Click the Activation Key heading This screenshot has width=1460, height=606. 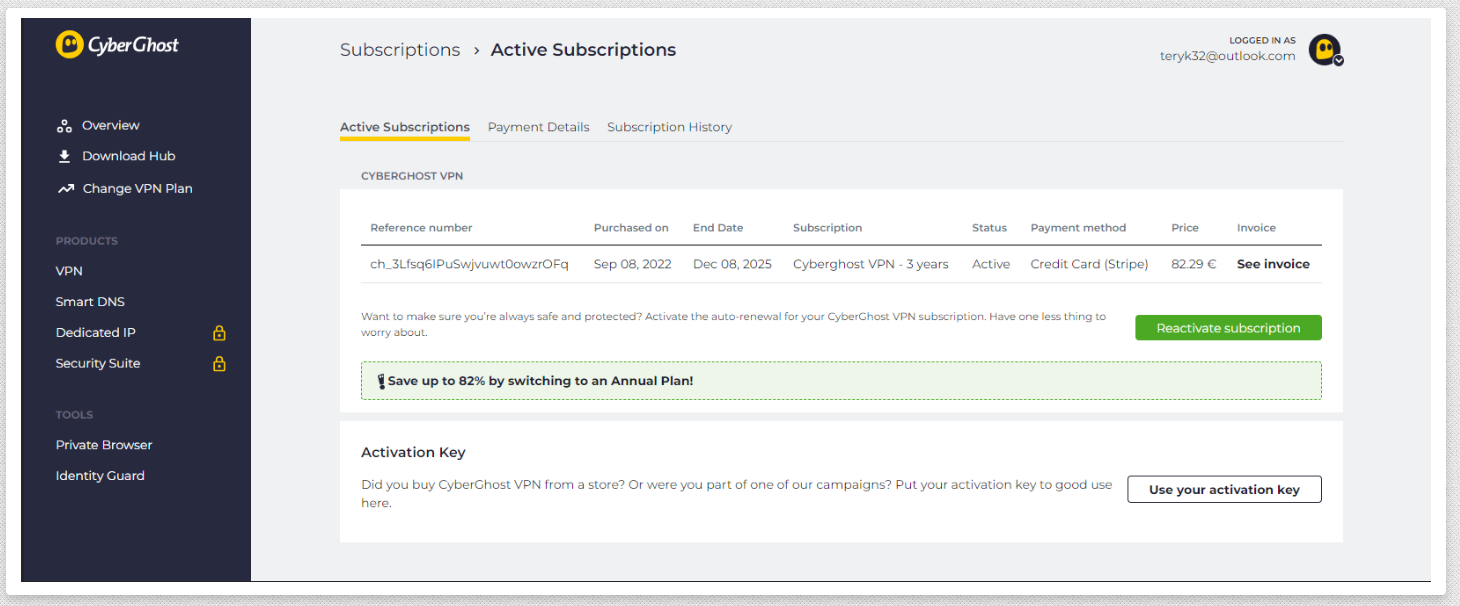tap(413, 453)
